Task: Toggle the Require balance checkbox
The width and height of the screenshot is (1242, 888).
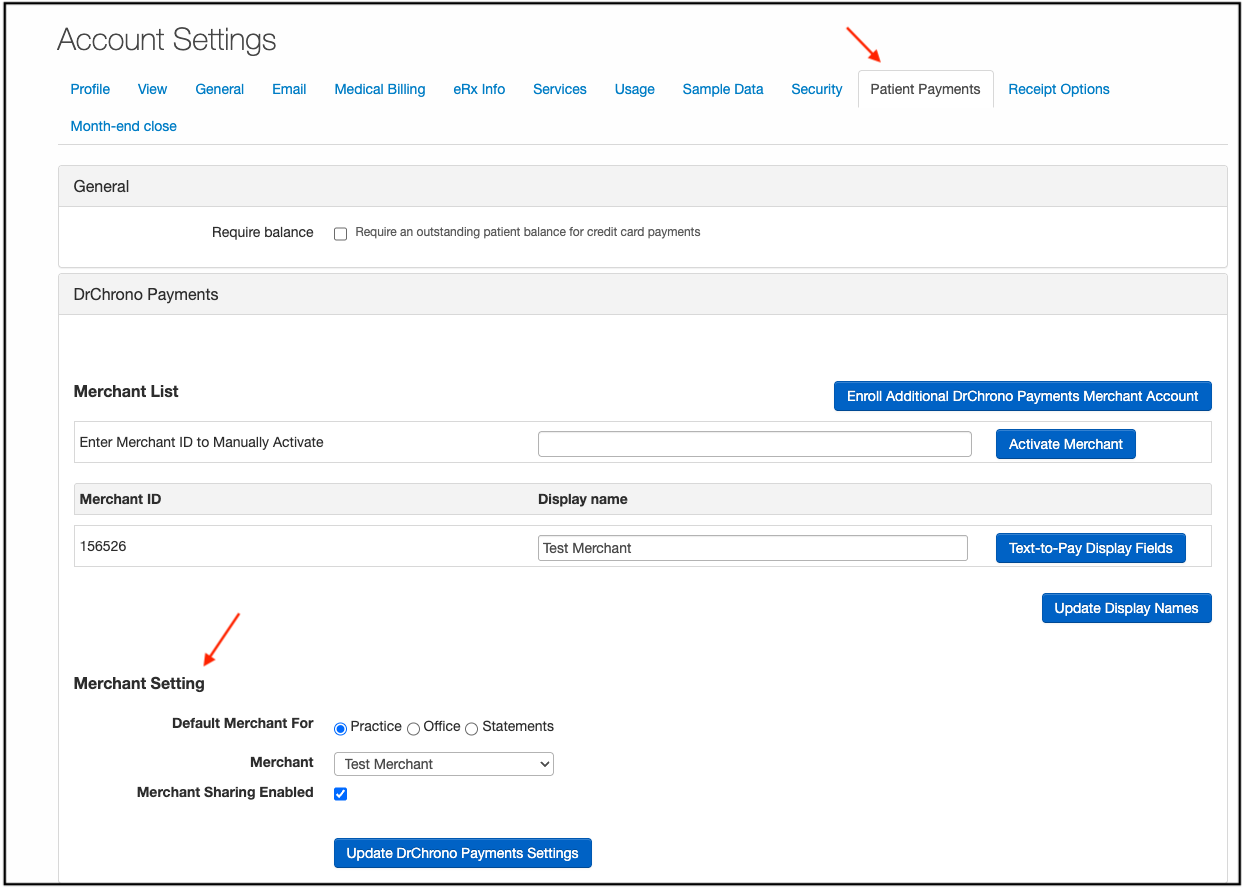Action: [x=340, y=233]
